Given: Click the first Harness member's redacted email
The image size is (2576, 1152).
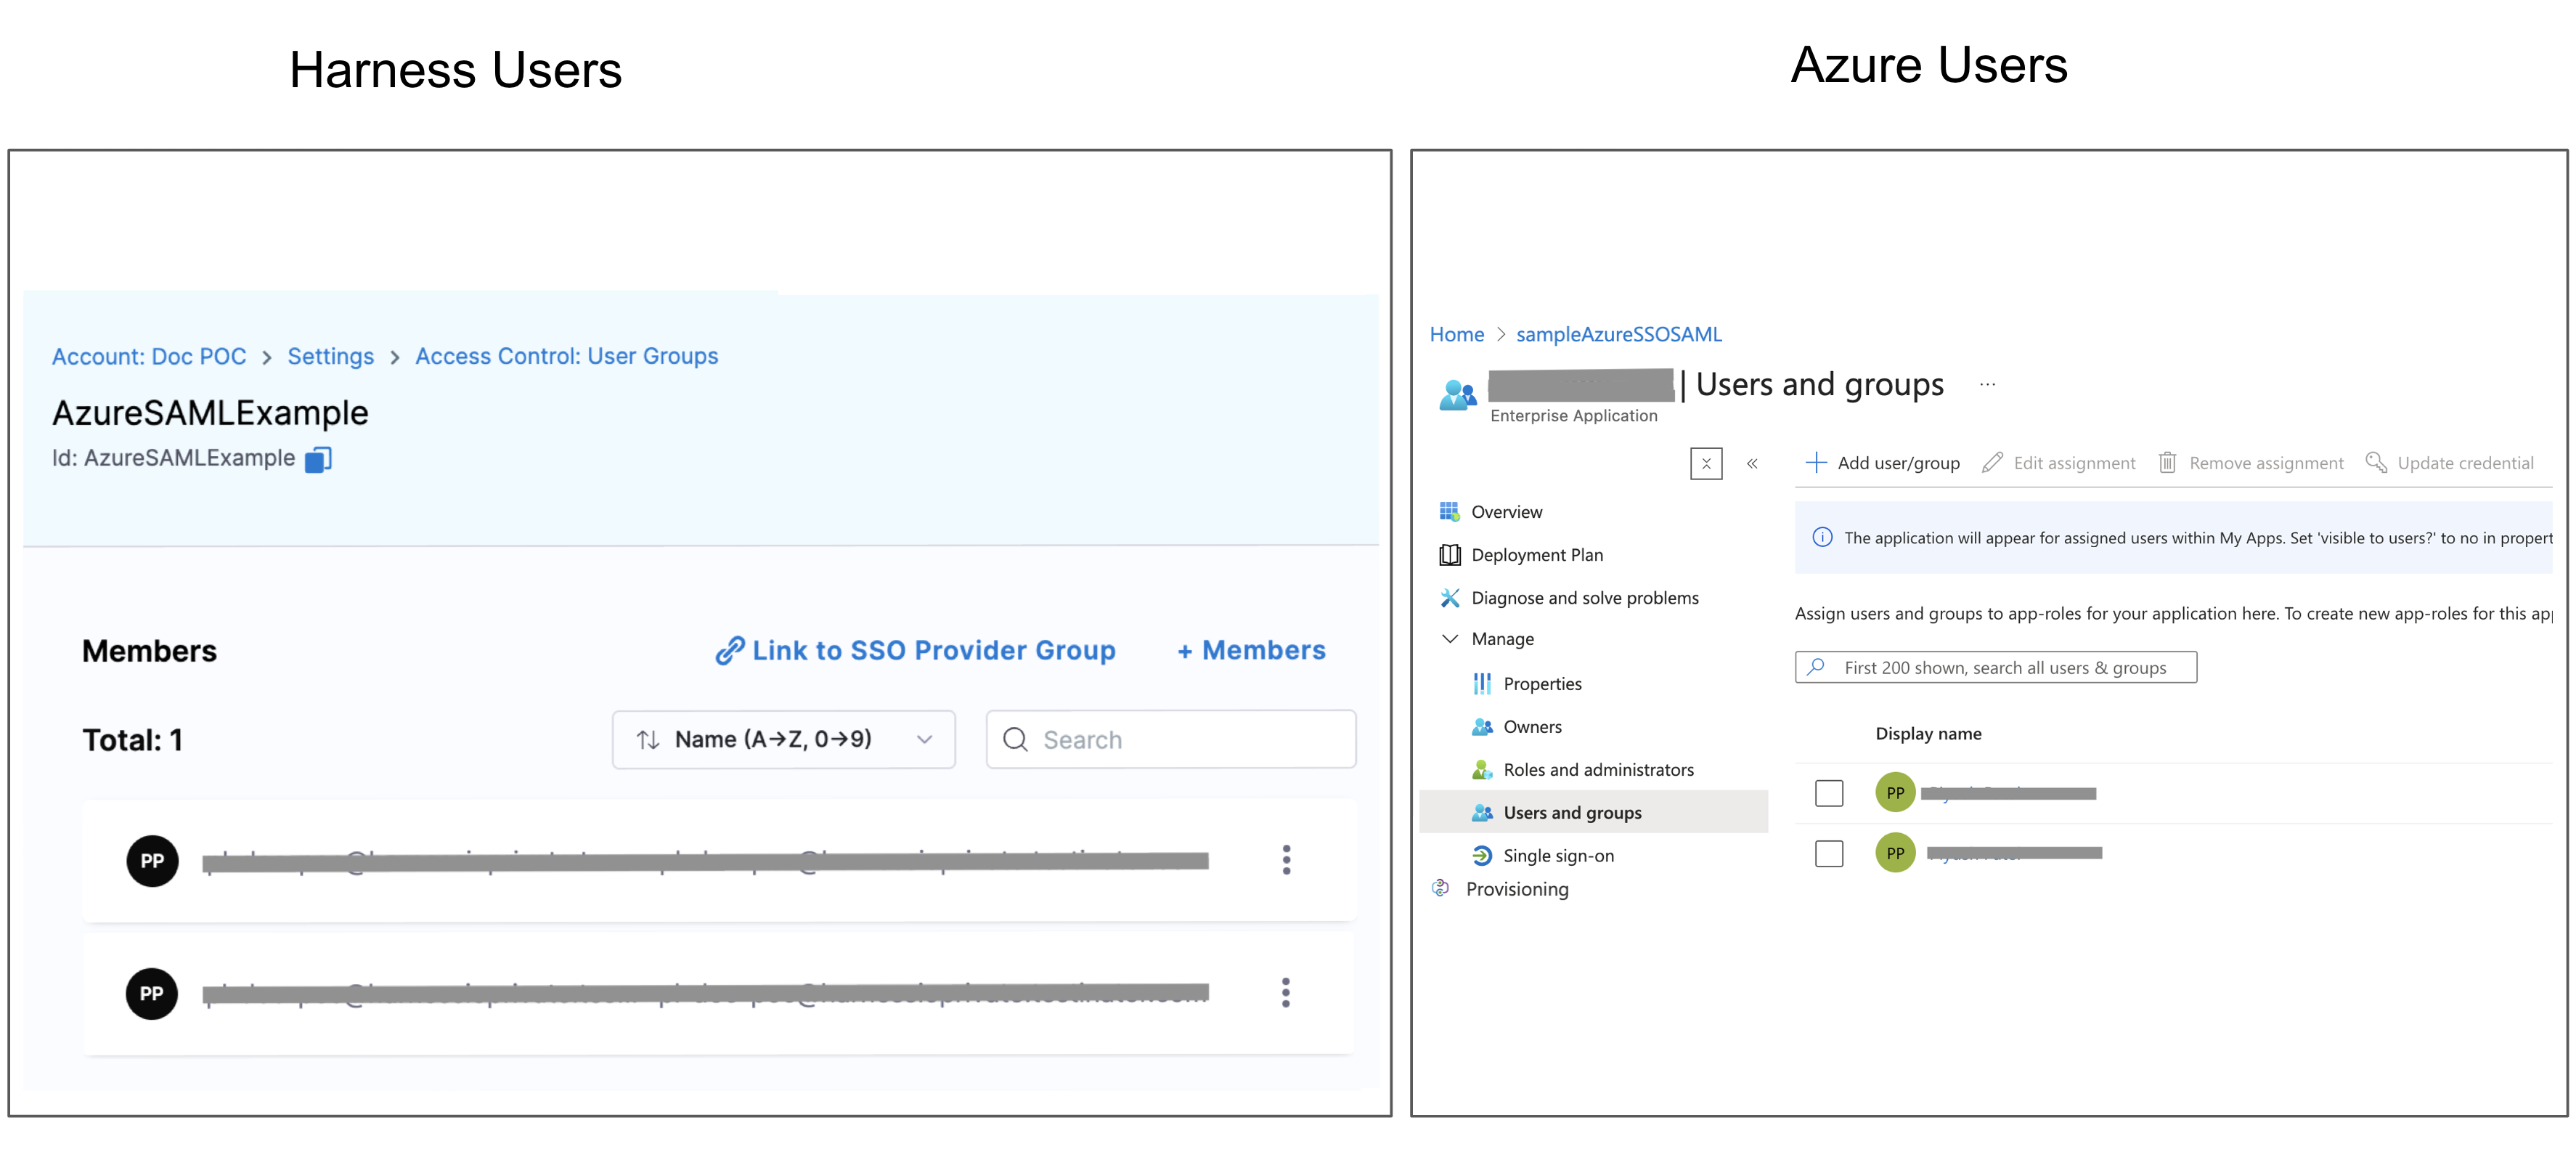Looking at the screenshot, I should click(x=705, y=862).
